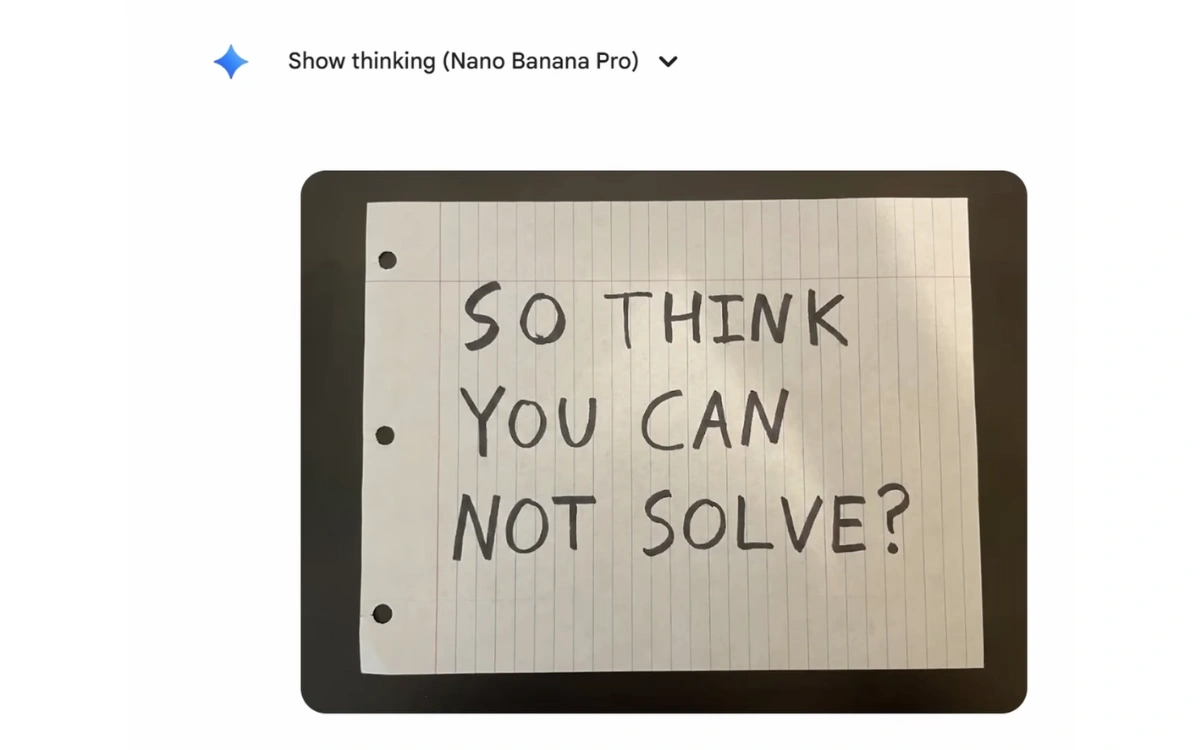The width and height of the screenshot is (1200, 750).
Task: Open the Show thinking (Nano Banana Pro) label
Action: (463, 61)
